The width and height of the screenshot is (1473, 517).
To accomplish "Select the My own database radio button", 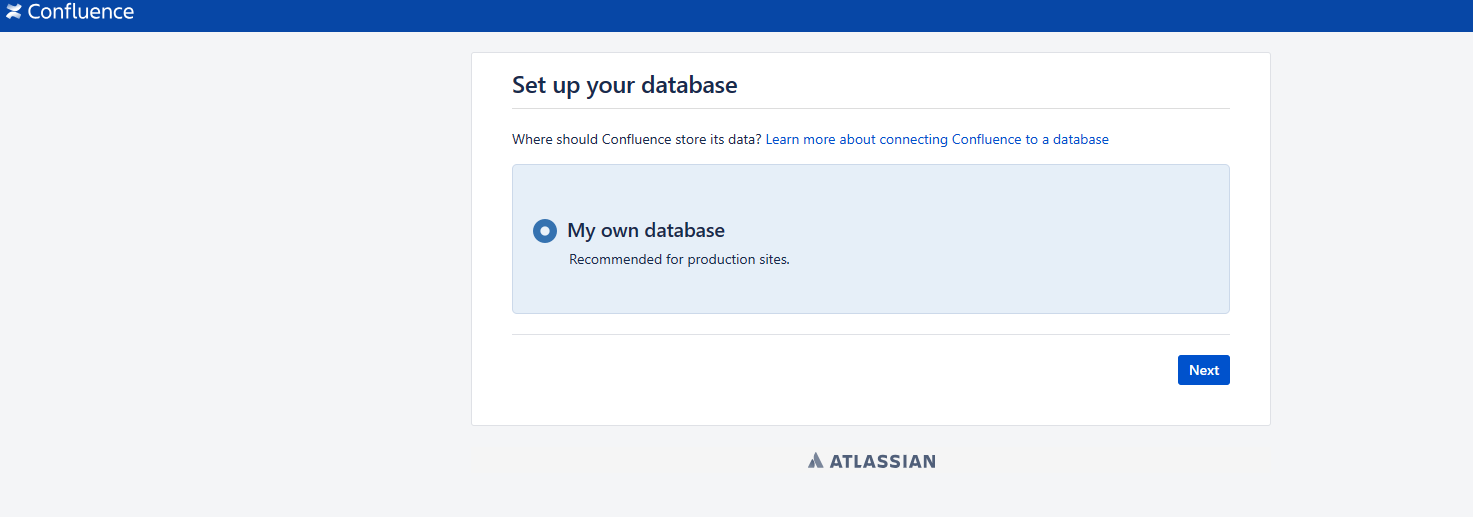I will click(x=545, y=231).
